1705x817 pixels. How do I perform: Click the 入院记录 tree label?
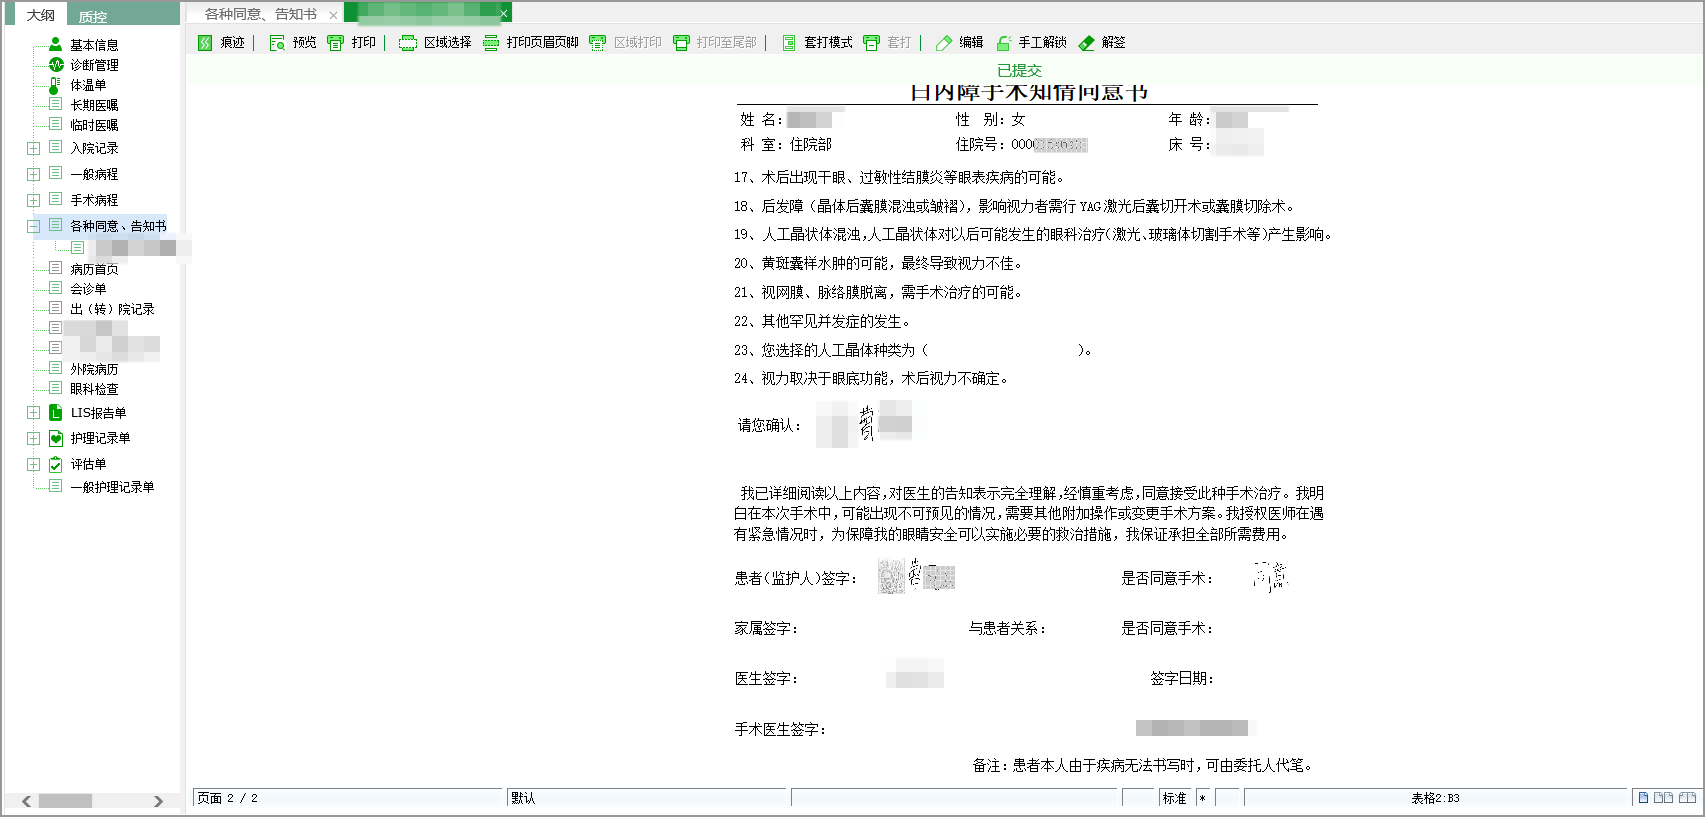coord(94,148)
